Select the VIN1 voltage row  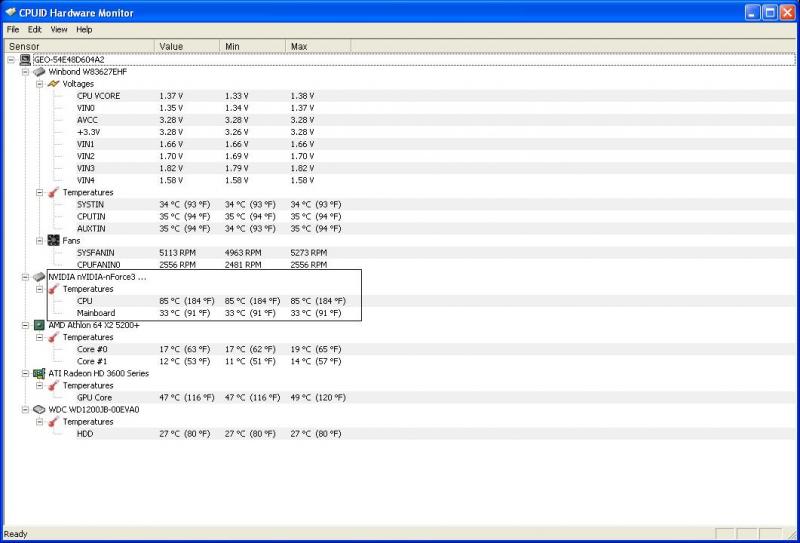click(400, 144)
